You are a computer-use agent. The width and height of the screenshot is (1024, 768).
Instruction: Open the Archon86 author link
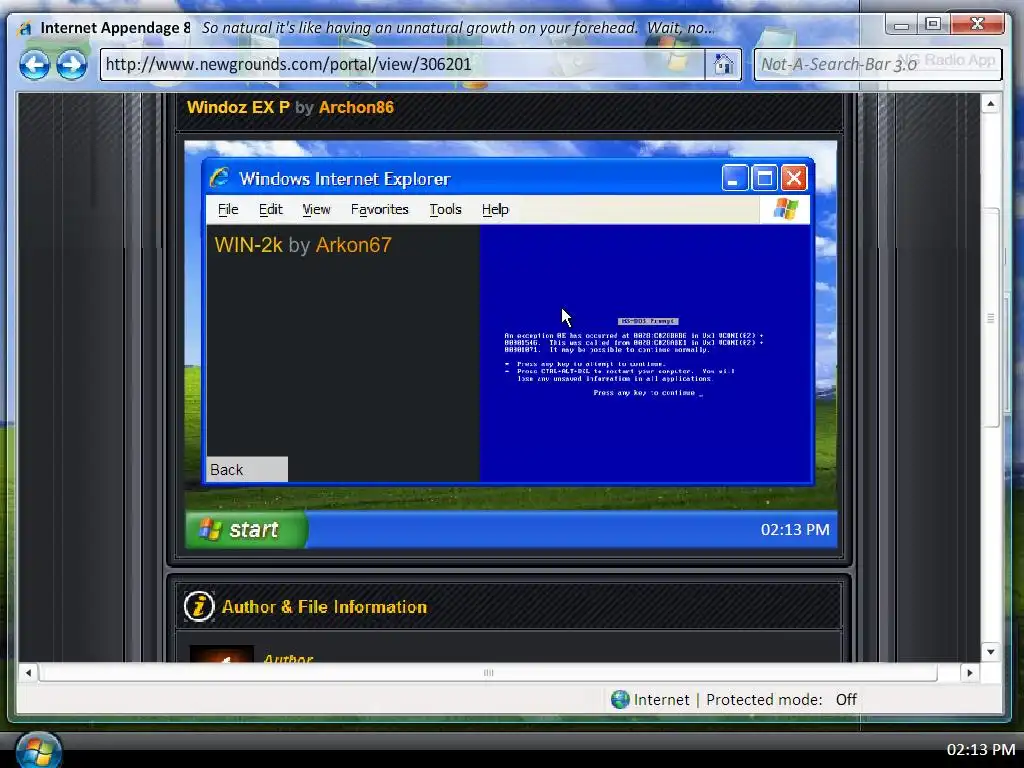tap(356, 107)
